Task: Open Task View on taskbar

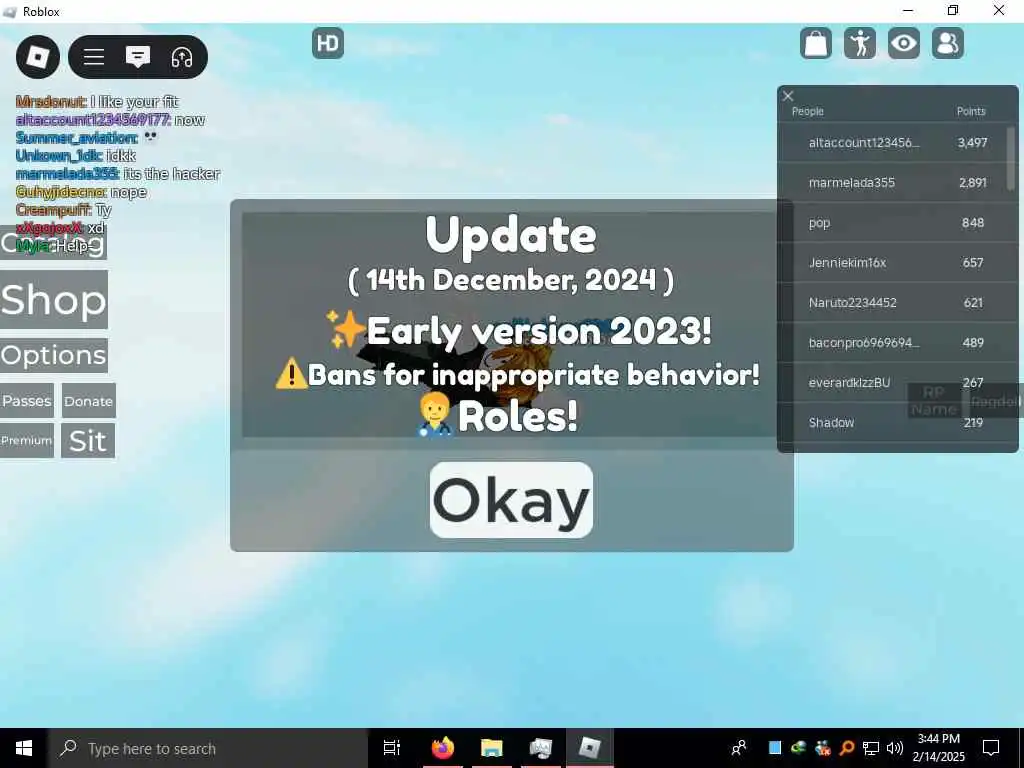Action: [392, 748]
